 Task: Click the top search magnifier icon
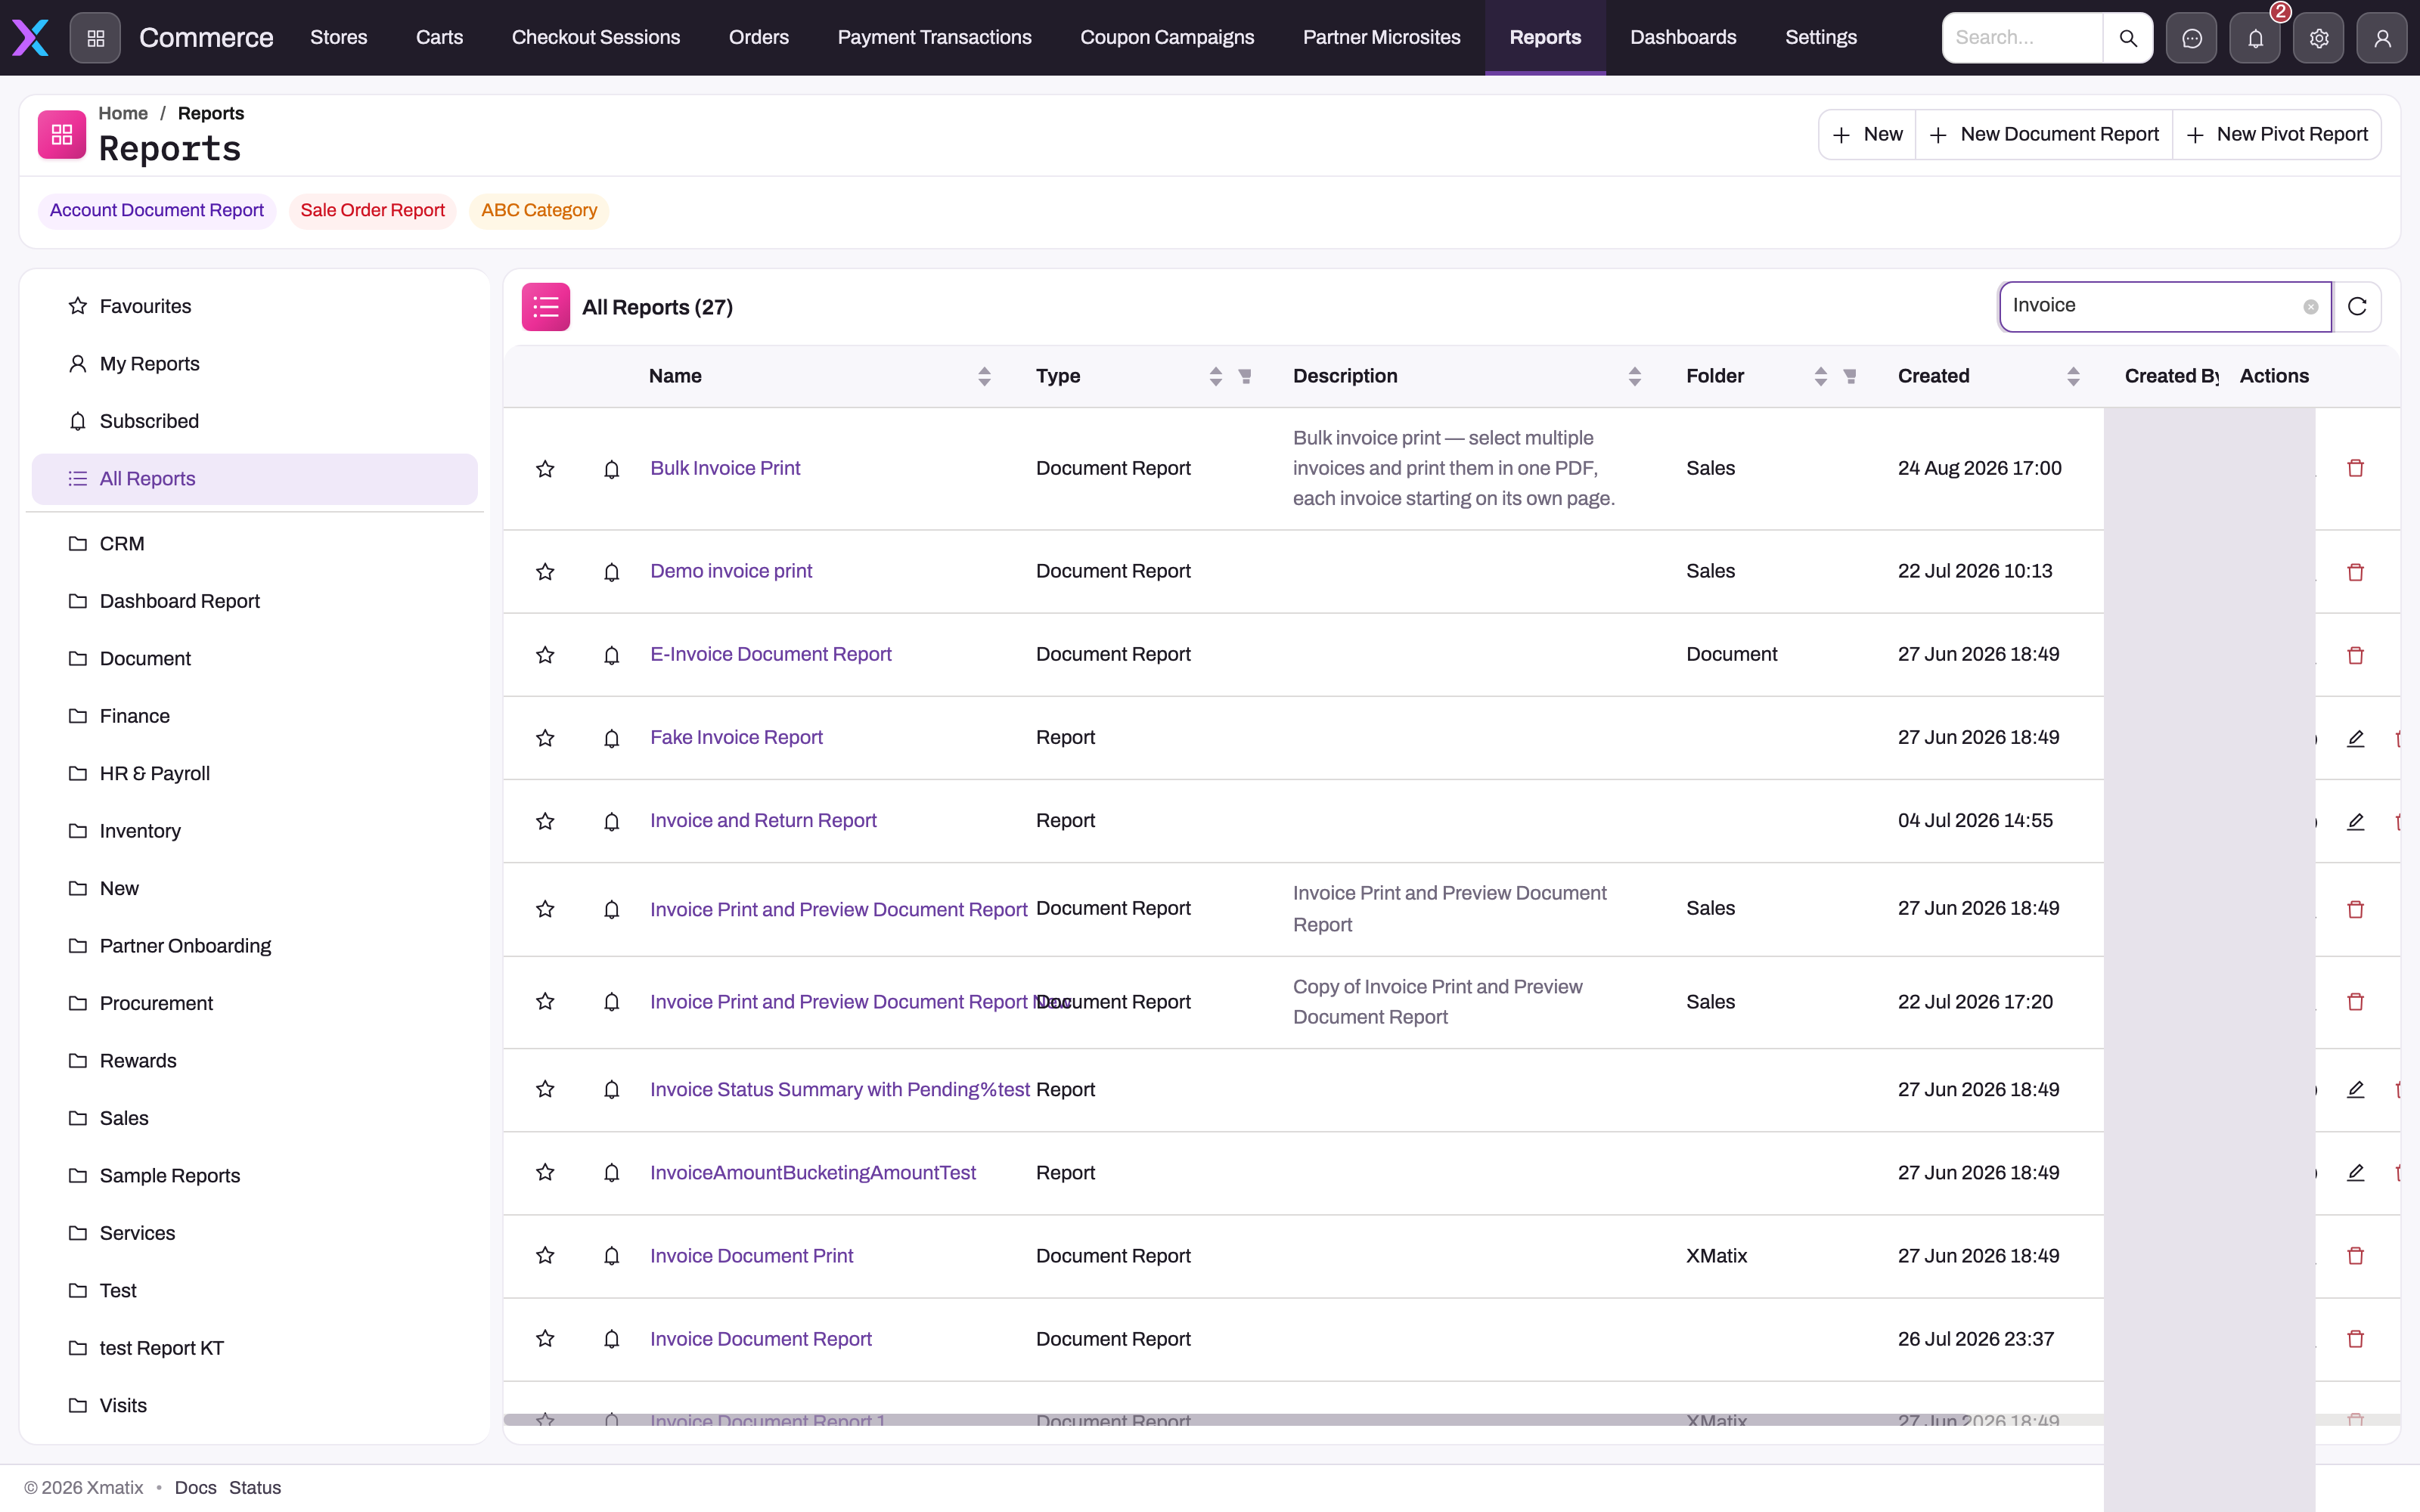coord(2128,38)
